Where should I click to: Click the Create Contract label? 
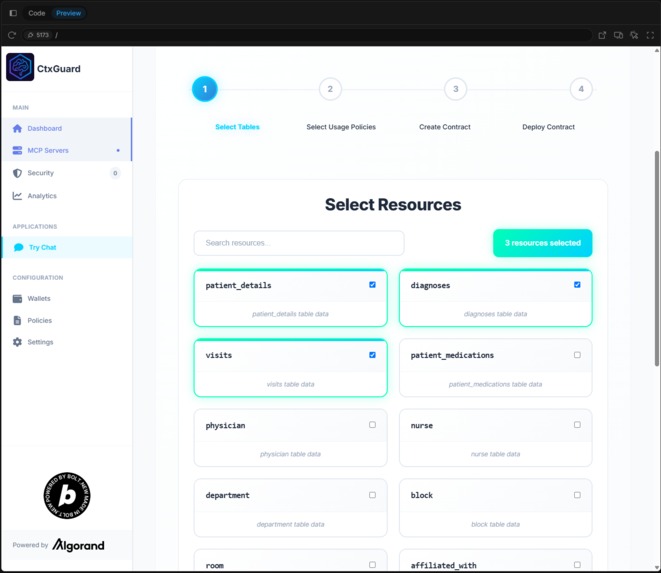445,127
